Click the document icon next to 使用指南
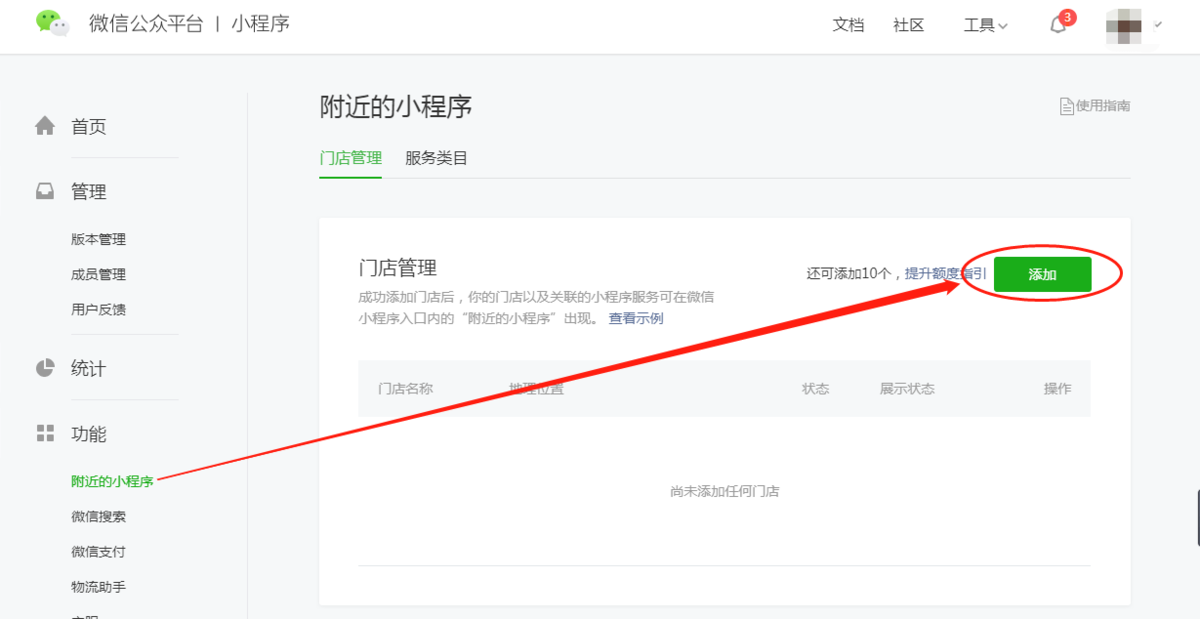This screenshot has width=1200, height=619. pyautogui.click(x=1066, y=106)
